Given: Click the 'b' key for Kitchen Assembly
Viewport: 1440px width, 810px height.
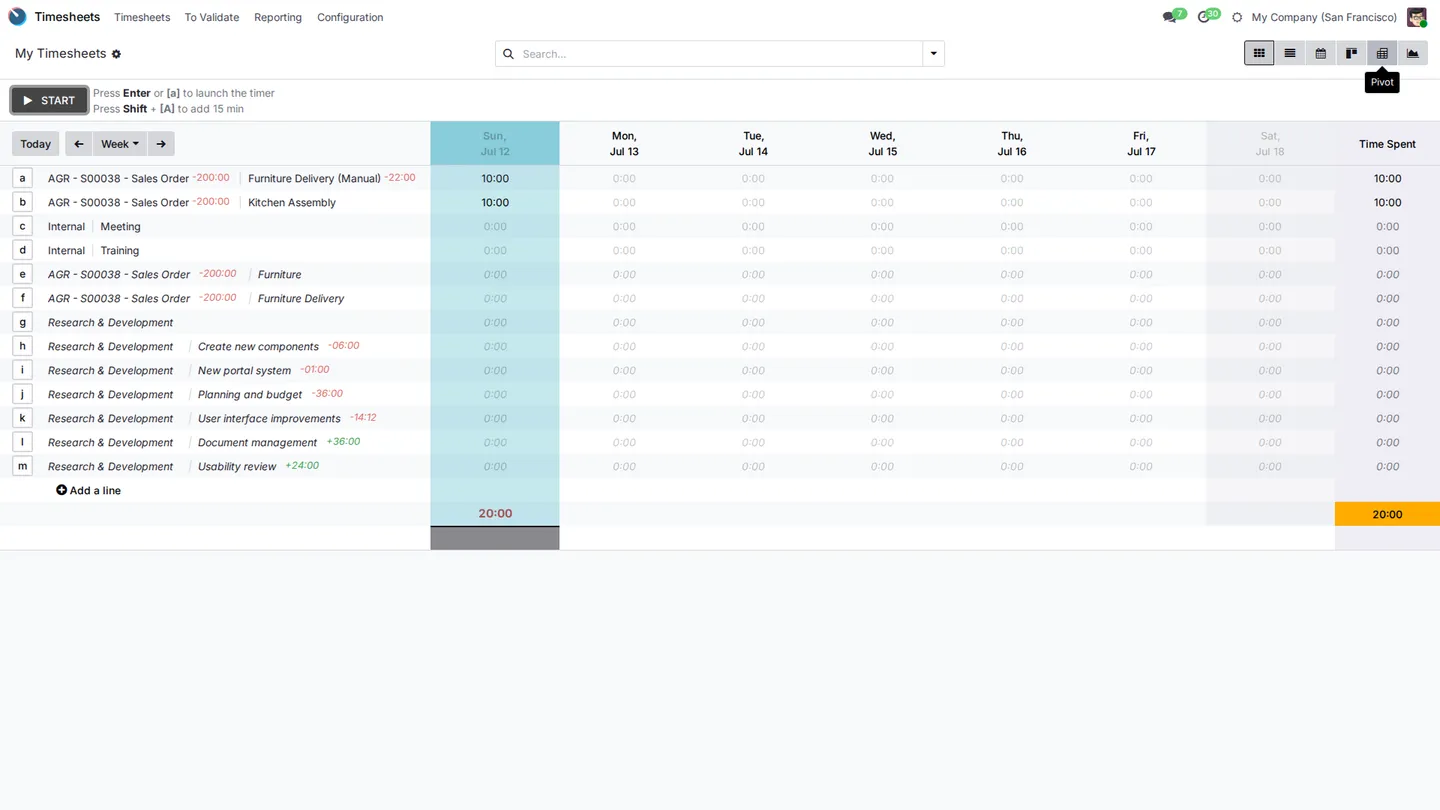Looking at the screenshot, I should (x=22, y=202).
